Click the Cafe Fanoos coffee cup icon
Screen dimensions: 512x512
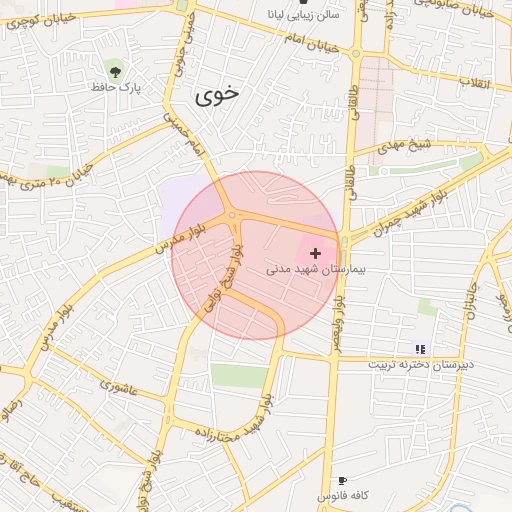point(343,481)
